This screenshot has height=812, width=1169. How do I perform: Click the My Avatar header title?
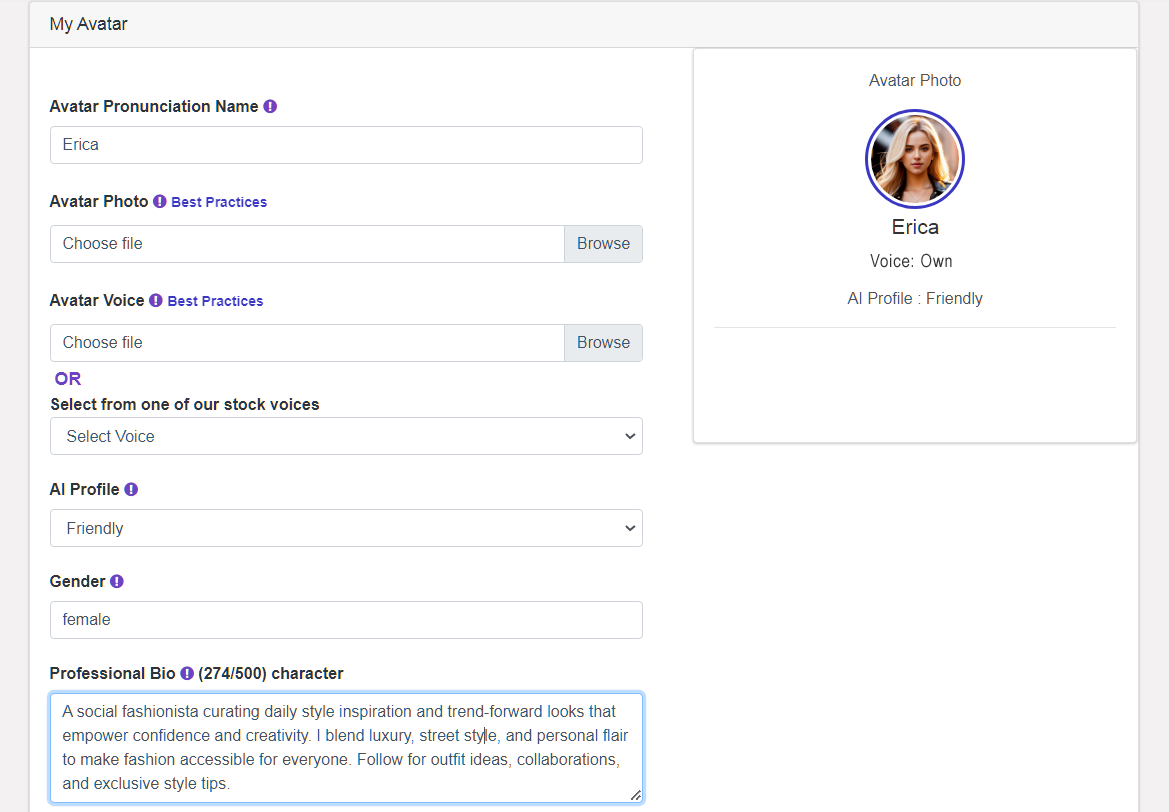click(x=89, y=23)
